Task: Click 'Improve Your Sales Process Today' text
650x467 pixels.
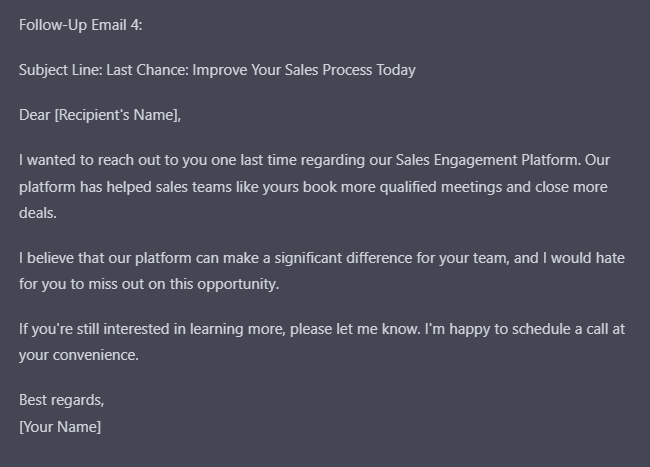Action: pyautogui.click(x=304, y=70)
